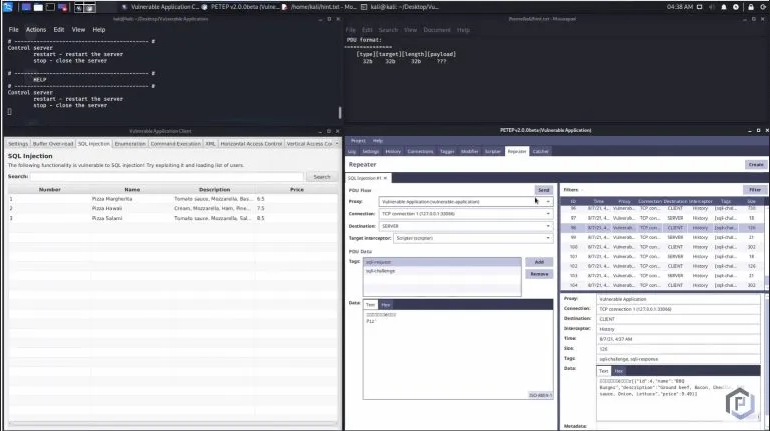Viewport: 770px width, 431px height.
Task: Open the notifications bell icon in tray
Action: [724, 7]
